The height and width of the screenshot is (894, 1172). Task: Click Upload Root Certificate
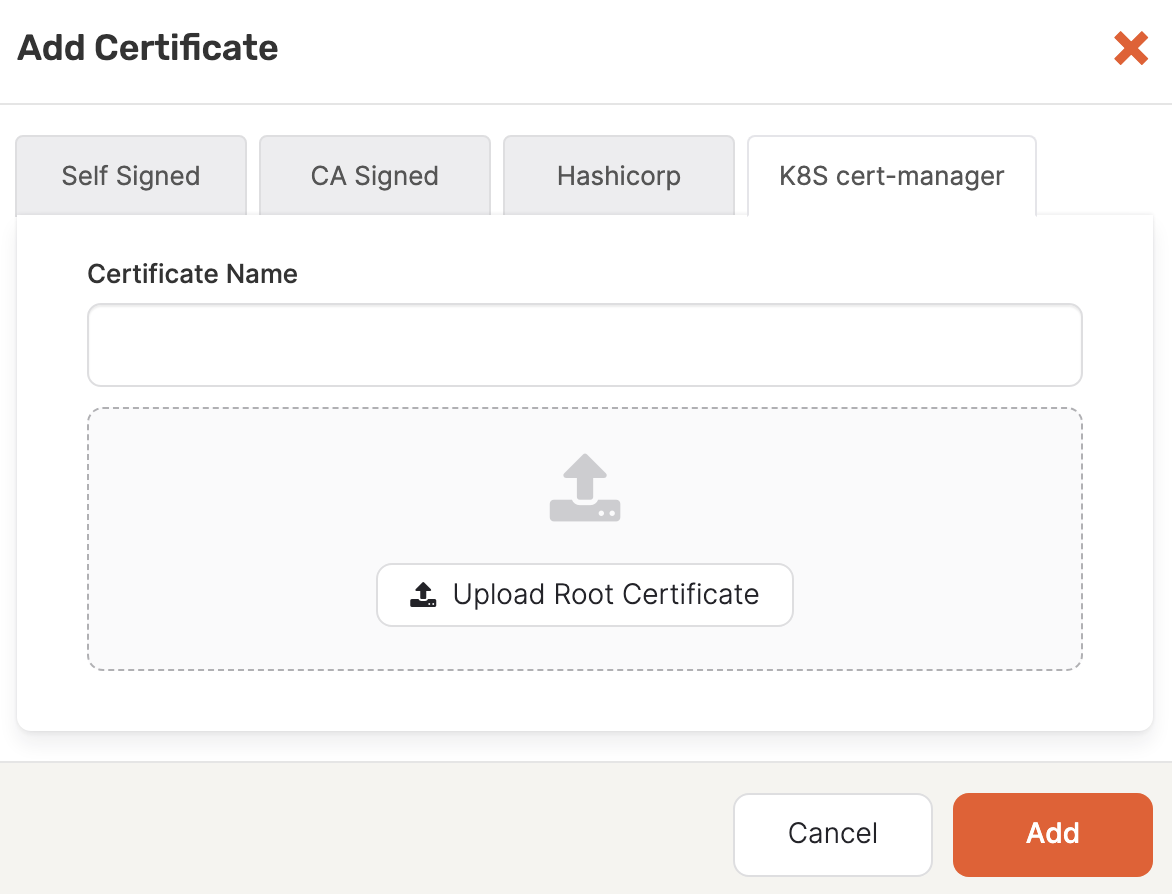click(584, 594)
